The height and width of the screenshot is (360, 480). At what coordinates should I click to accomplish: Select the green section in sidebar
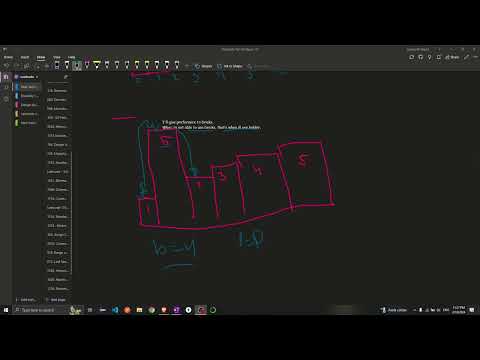tap(28, 123)
